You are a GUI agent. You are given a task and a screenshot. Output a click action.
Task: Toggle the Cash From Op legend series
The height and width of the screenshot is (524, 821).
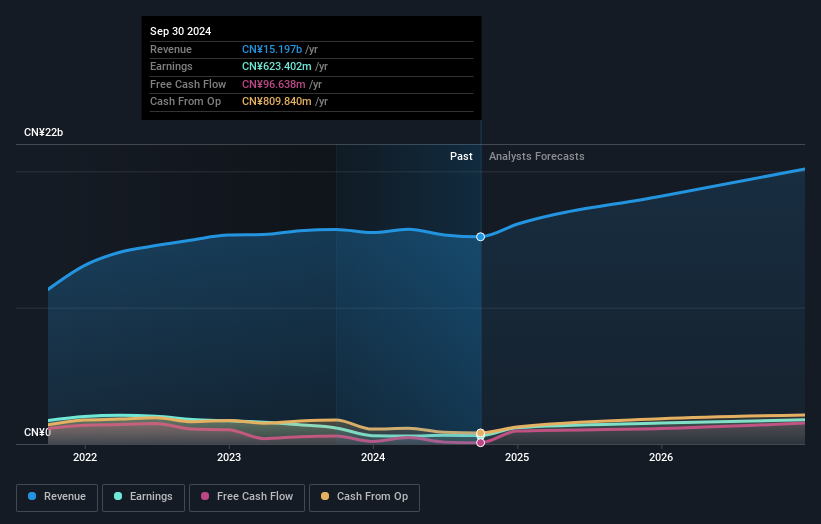[x=364, y=497]
